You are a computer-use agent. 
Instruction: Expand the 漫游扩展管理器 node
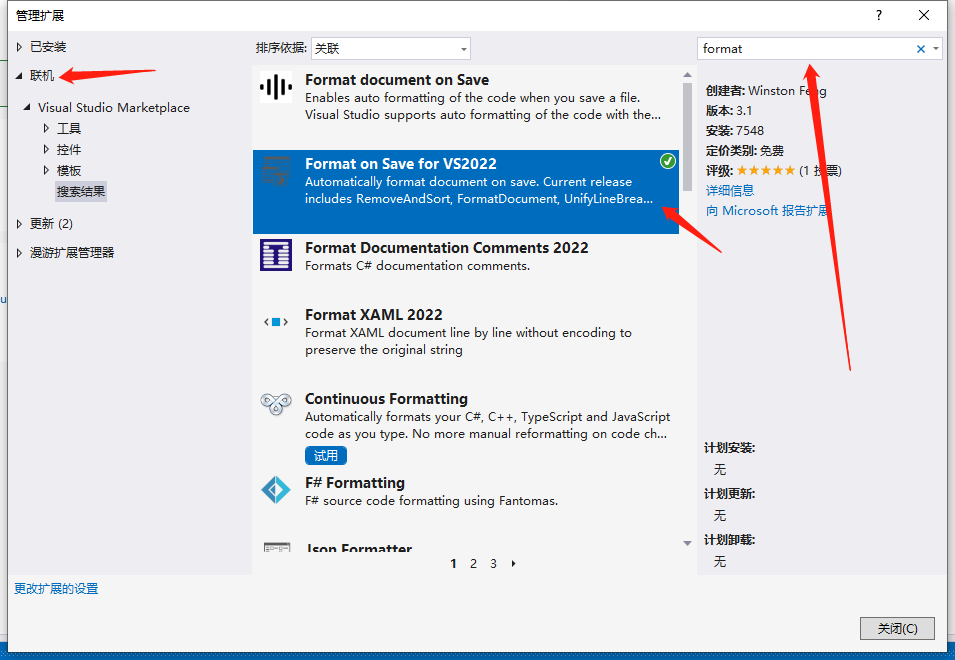tap(19, 253)
